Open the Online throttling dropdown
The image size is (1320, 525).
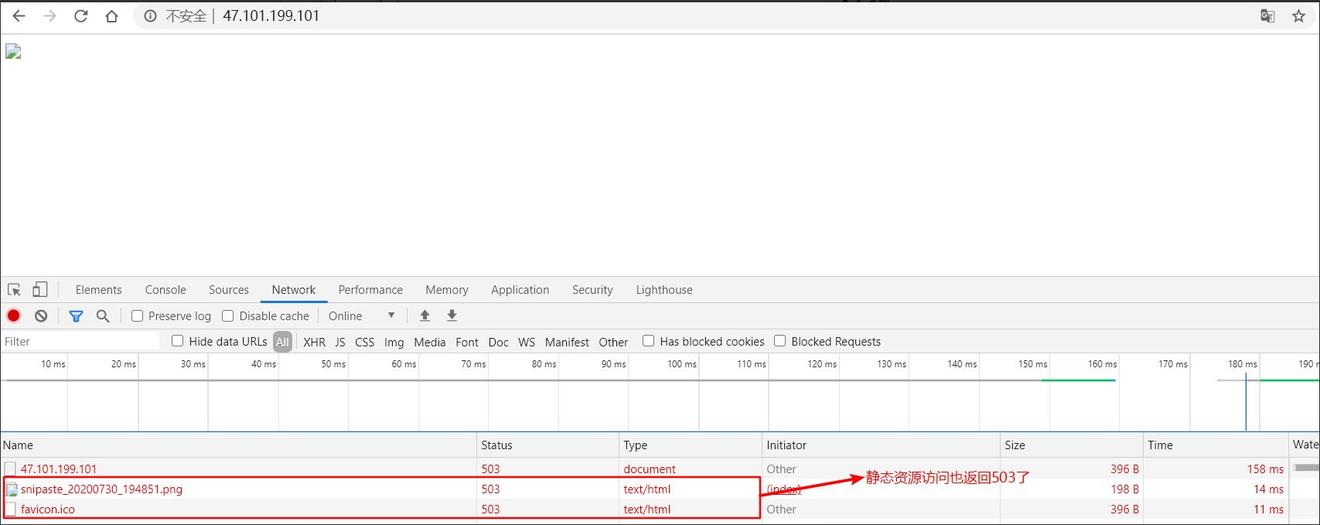pos(362,316)
